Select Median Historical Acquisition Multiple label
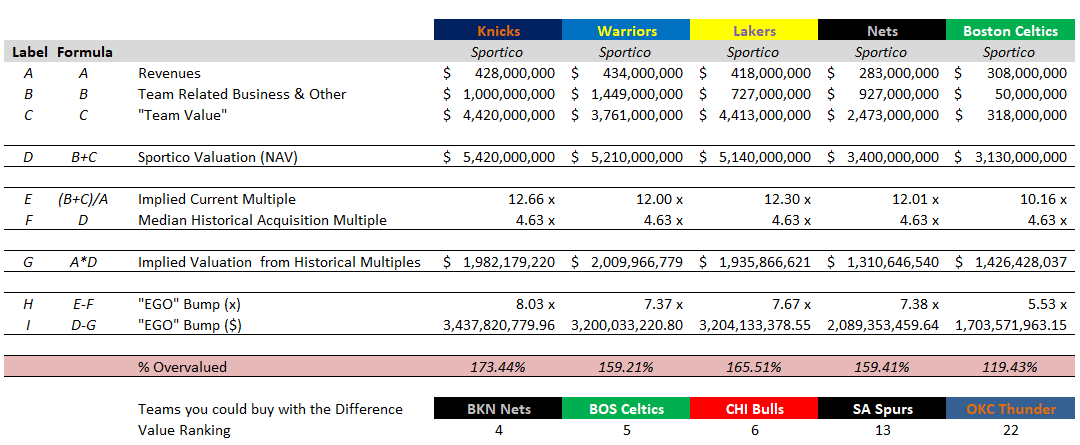Viewport: 1080px width, 445px height. [262, 220]
